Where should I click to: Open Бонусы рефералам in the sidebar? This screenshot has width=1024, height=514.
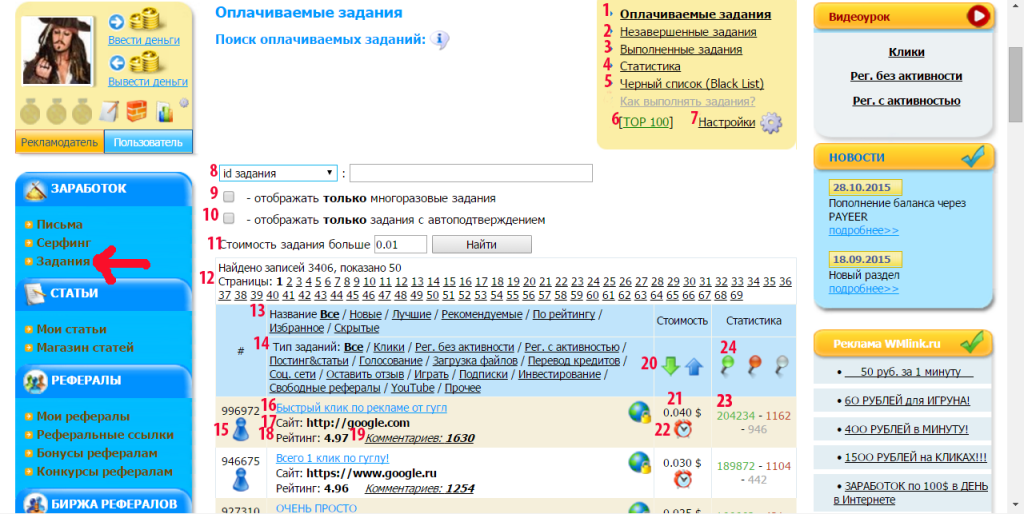pyautogui.click(x=97, y=453)
